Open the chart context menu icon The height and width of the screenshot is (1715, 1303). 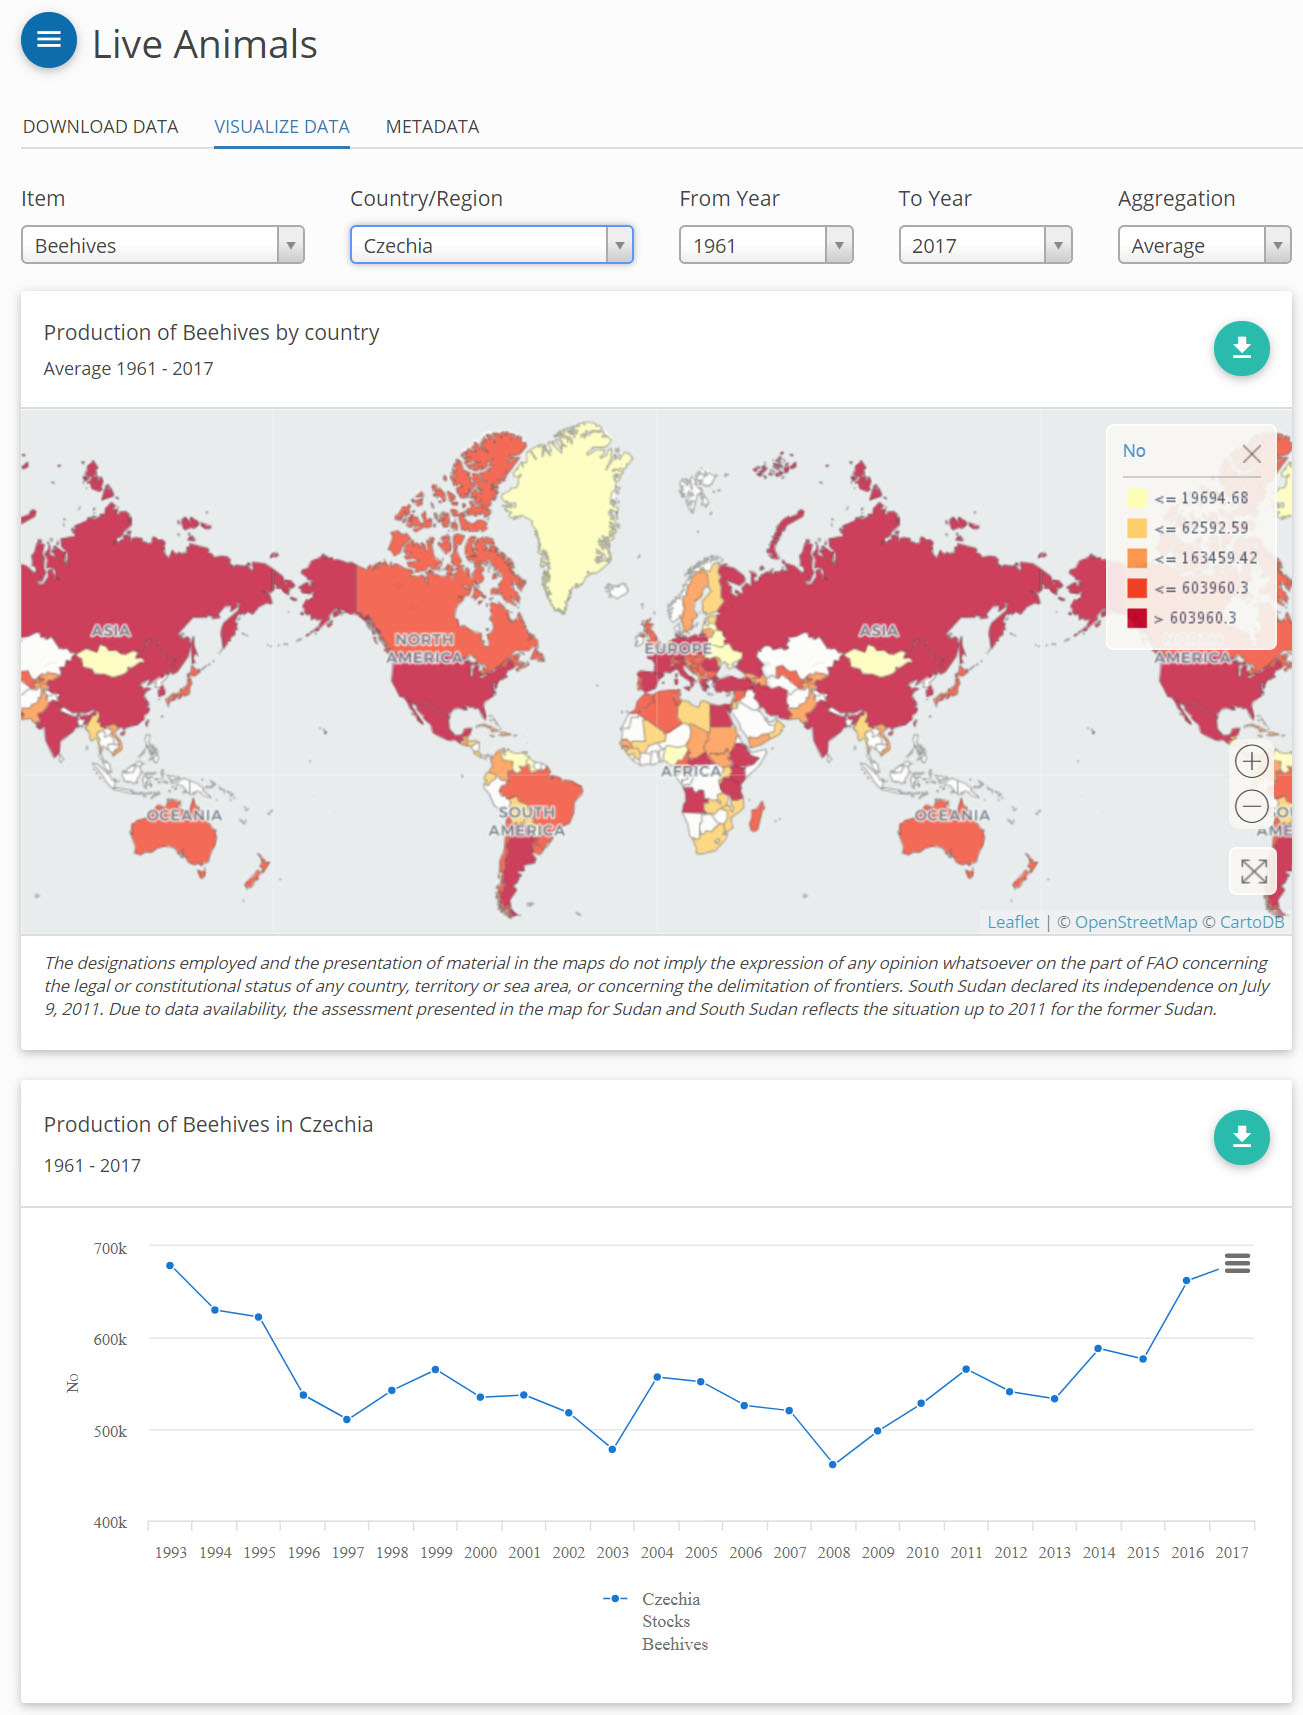pyautogui.click(x=1237, y=1263)
